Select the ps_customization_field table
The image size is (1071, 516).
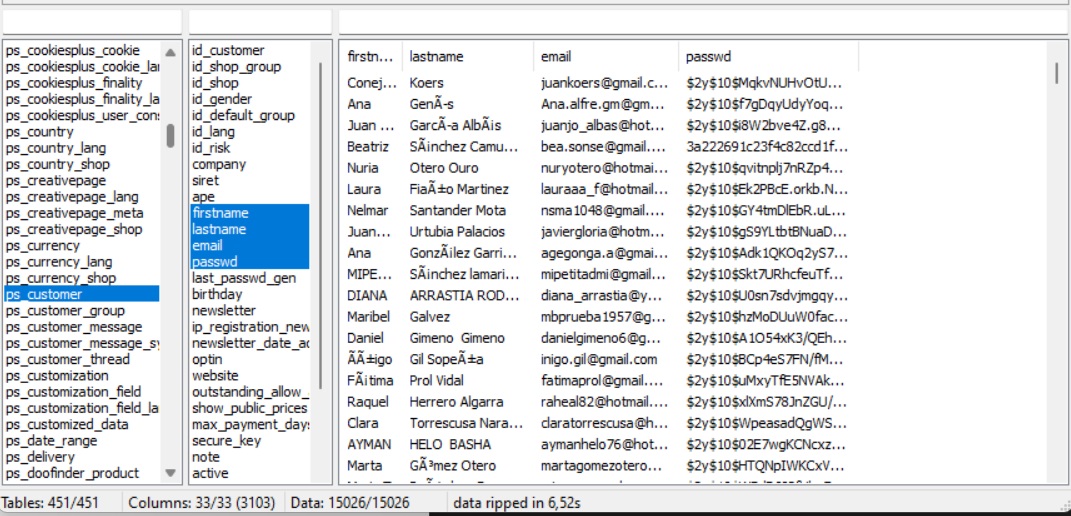click(x=81, y=392)
